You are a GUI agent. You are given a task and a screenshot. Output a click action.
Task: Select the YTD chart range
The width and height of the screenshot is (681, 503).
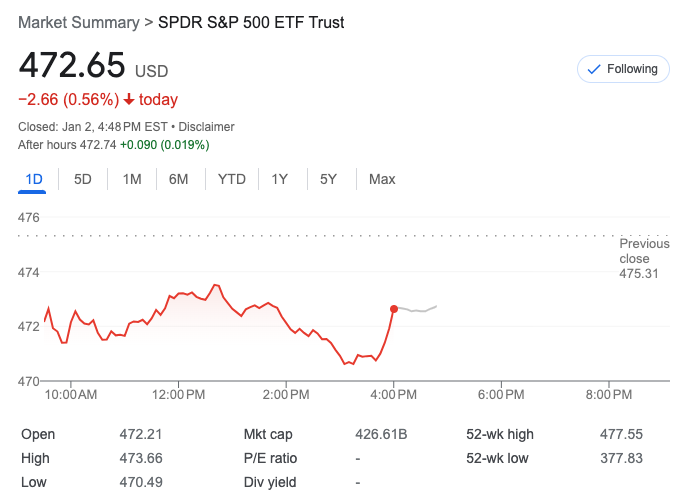(x=232, y=179)
